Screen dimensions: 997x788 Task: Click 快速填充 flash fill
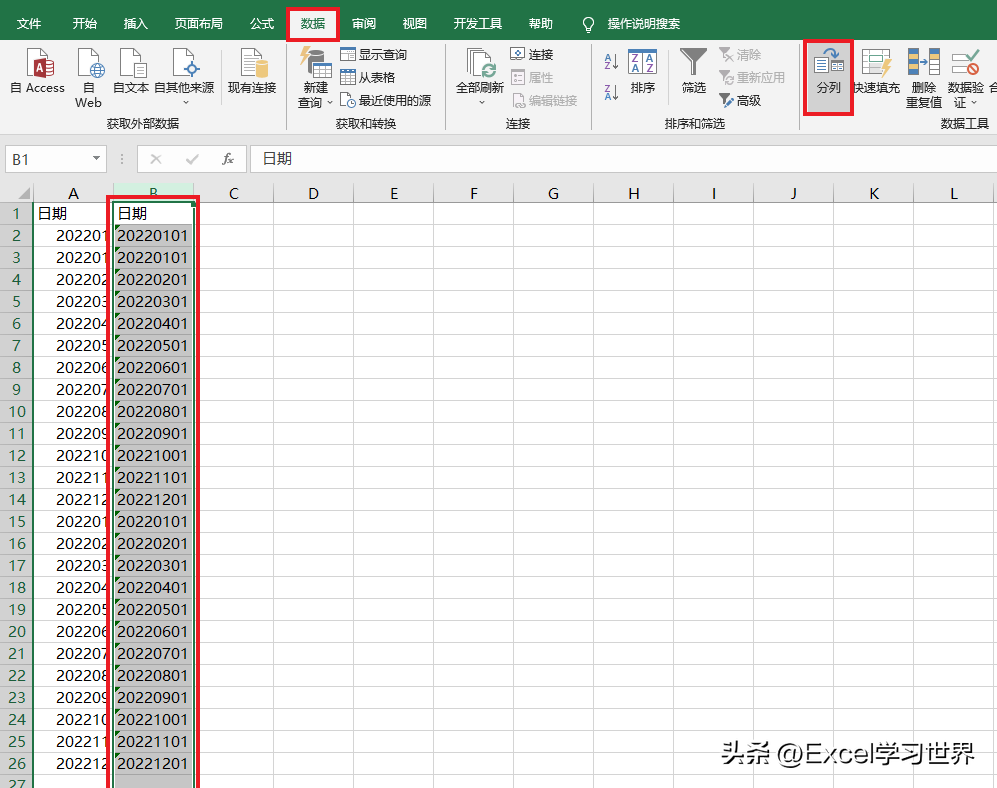point(876,71)
